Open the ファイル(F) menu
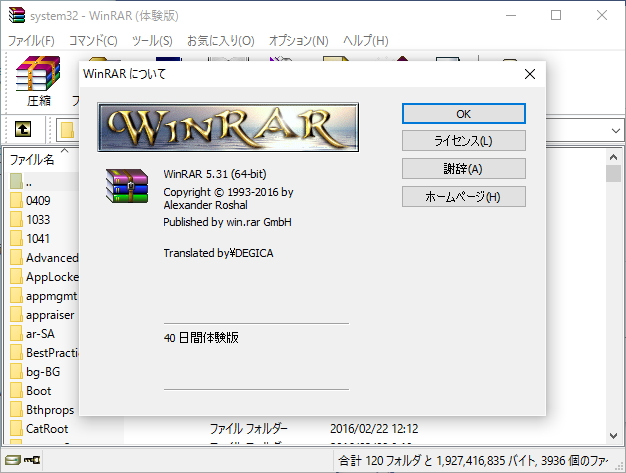This screenshot has height=473, width=626. pos(31,41)
